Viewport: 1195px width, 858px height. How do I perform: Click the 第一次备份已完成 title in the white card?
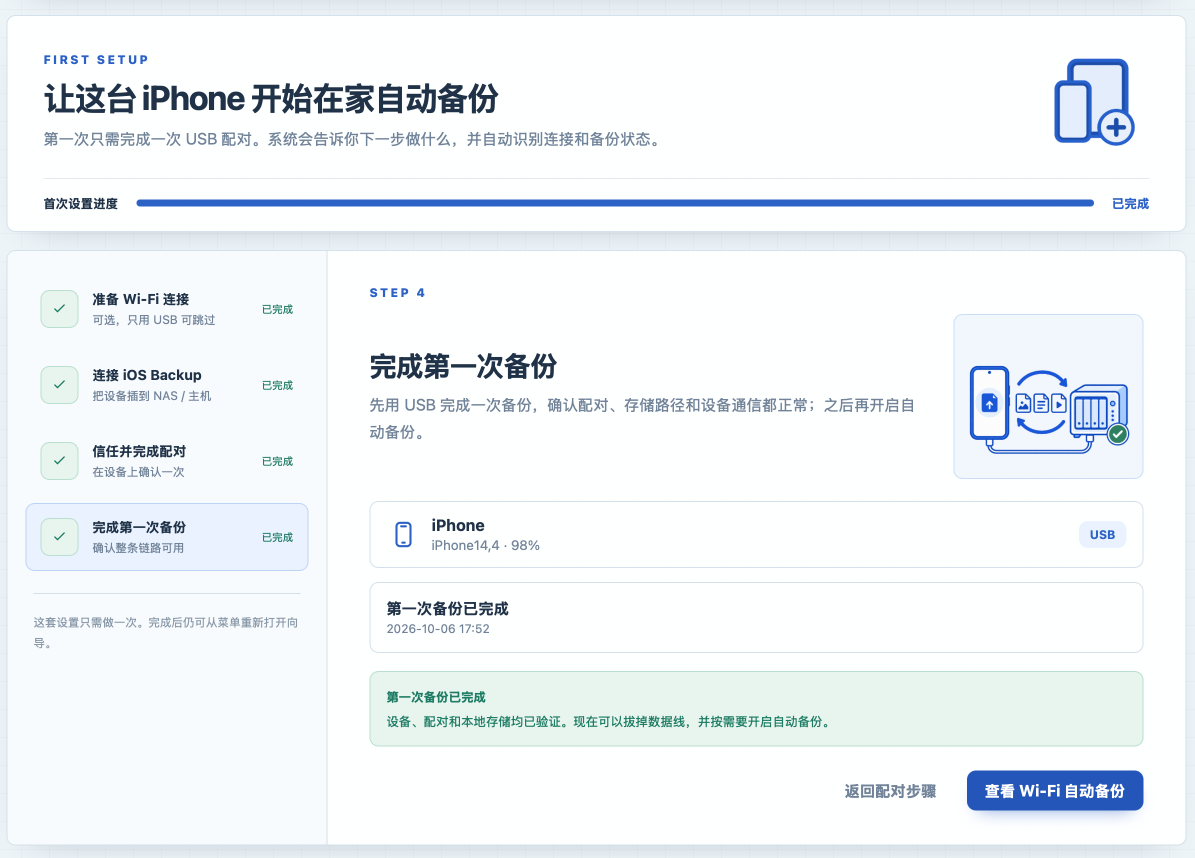tap(447, 609)
